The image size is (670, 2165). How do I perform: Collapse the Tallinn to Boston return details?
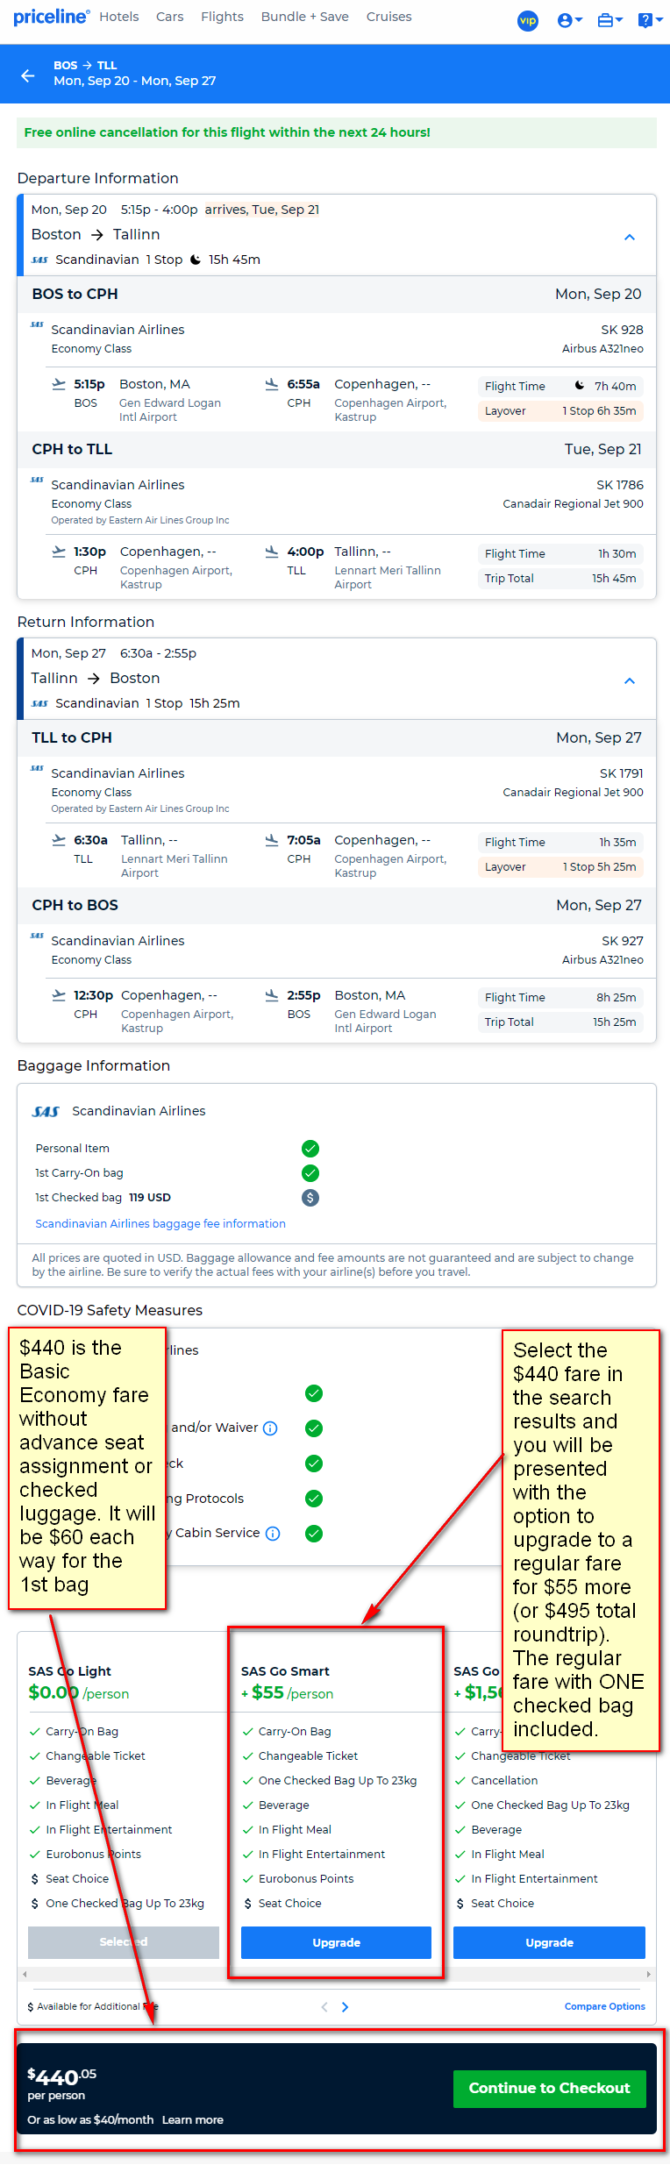(x=629, y=681)
